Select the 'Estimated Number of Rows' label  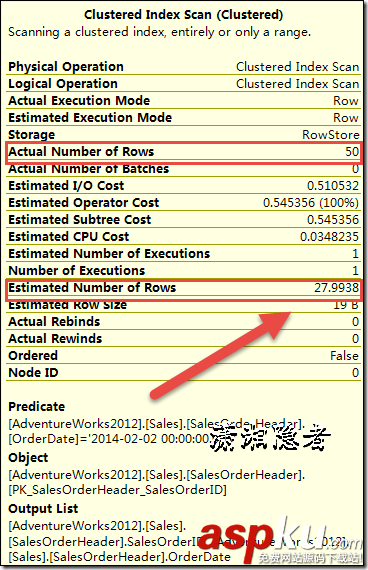[x=92, y=288]
